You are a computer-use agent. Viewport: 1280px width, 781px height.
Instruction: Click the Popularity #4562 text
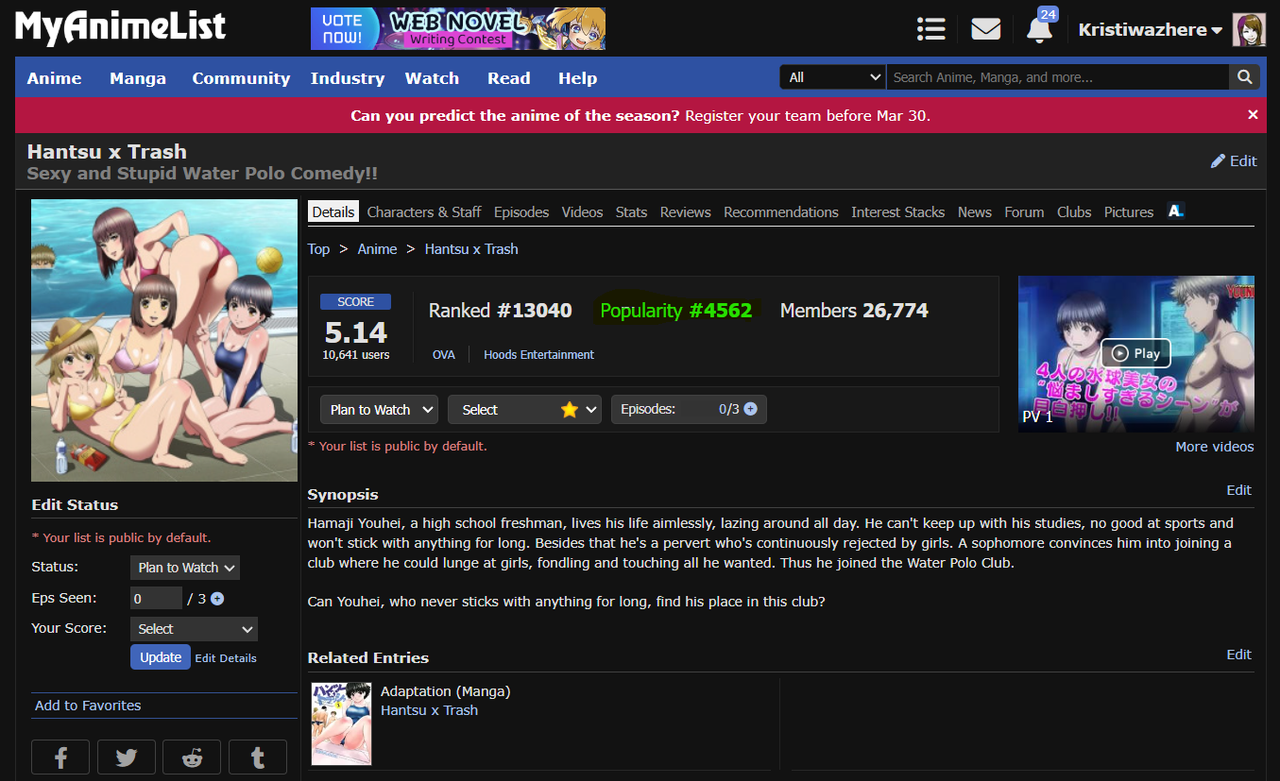676,310
